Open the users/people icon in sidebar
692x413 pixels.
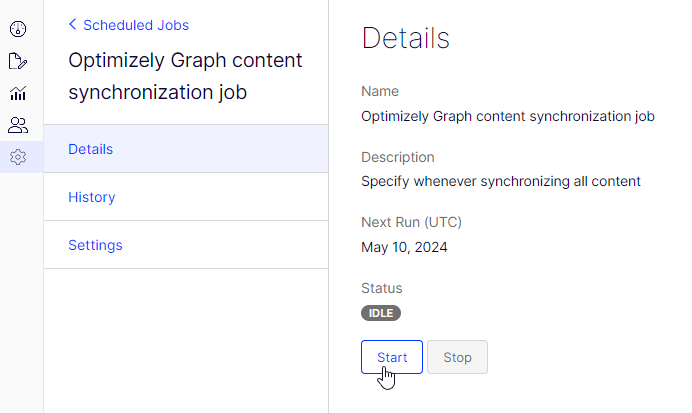pyautogui.click(x=18, y=125)
